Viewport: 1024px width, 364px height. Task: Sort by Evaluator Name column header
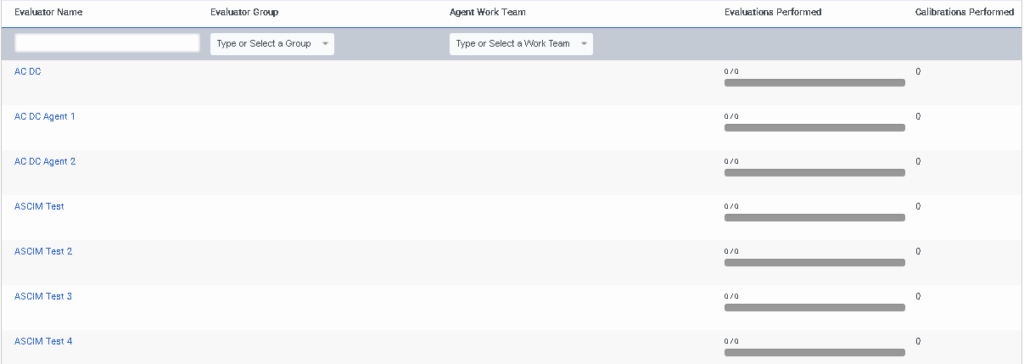click(x=48, y=12)
